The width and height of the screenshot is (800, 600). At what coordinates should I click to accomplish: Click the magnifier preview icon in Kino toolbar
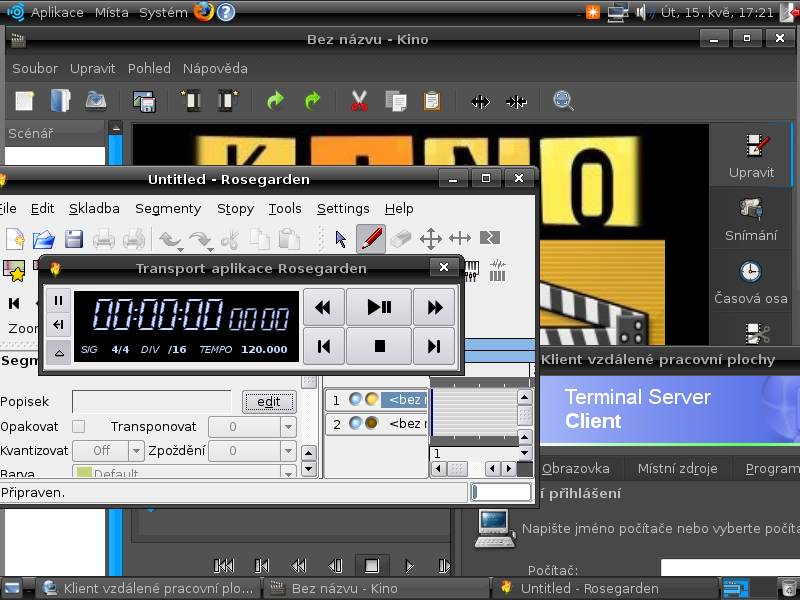[563, 101]
